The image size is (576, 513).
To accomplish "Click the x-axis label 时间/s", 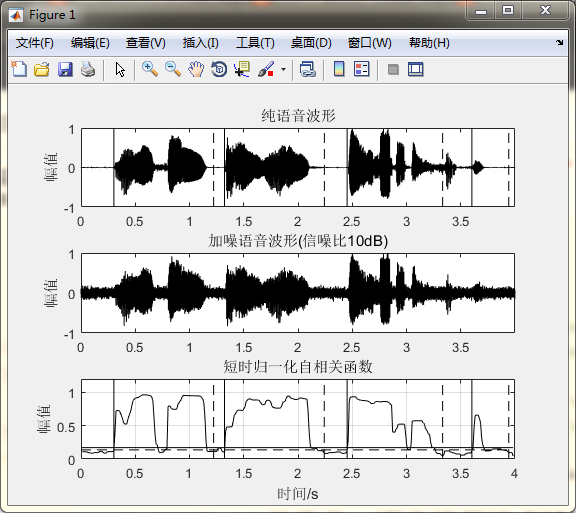I will pyautogui.click(x=298, y=494).
